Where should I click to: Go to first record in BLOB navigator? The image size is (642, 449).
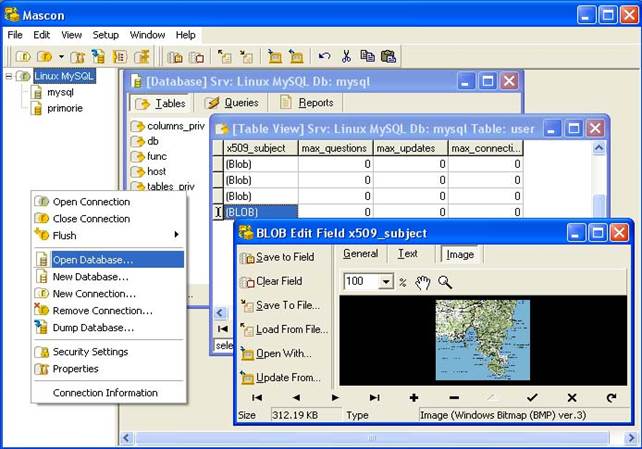pyautogui.click(x=257, y=397)
